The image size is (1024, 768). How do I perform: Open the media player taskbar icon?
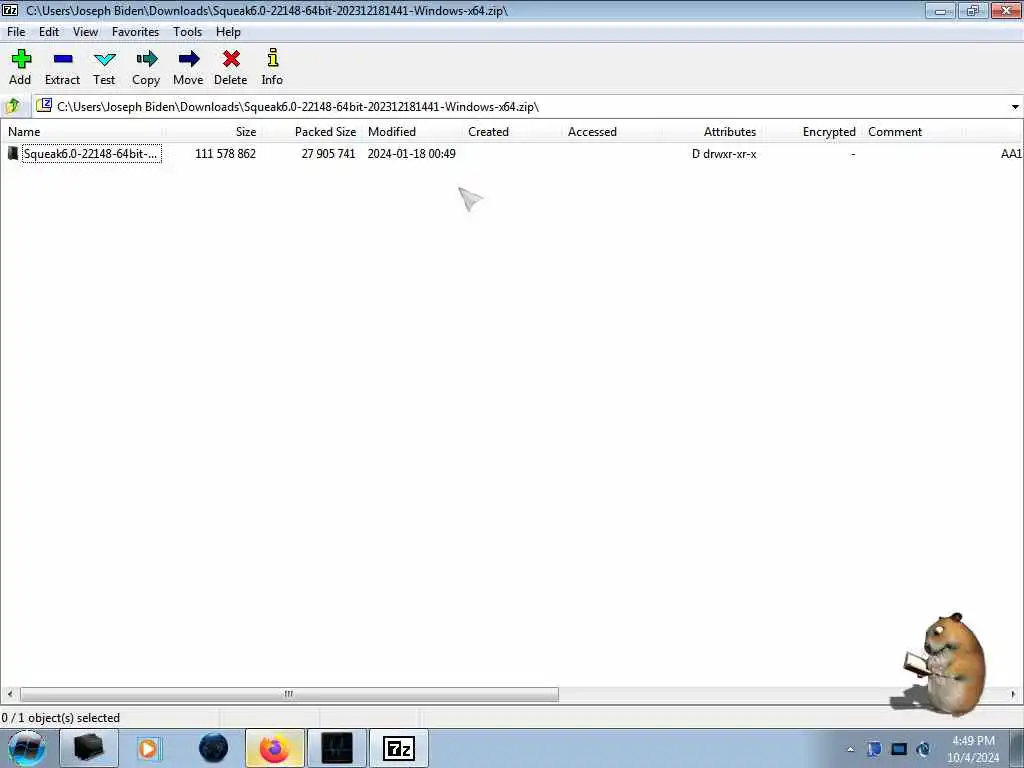coord(150,748)
